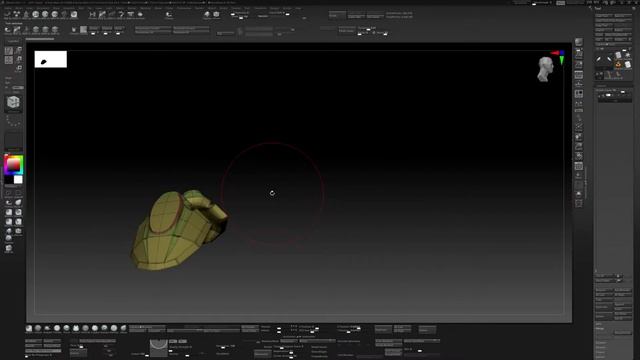Open the dark empty texture slot above the color picker
Screen dimensions: 640x360
click(13, 141)
